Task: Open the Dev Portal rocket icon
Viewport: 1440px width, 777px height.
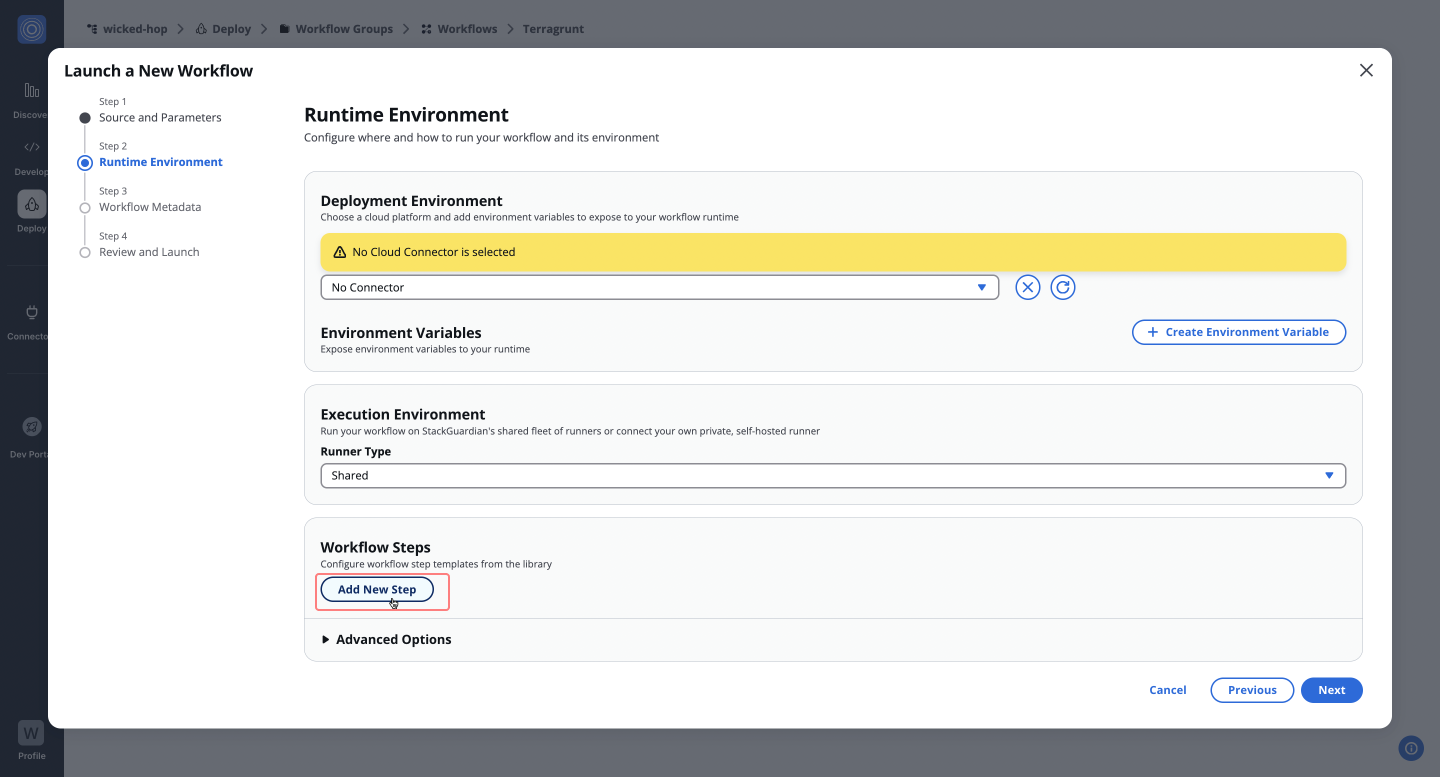Action: tap(31, 427)
